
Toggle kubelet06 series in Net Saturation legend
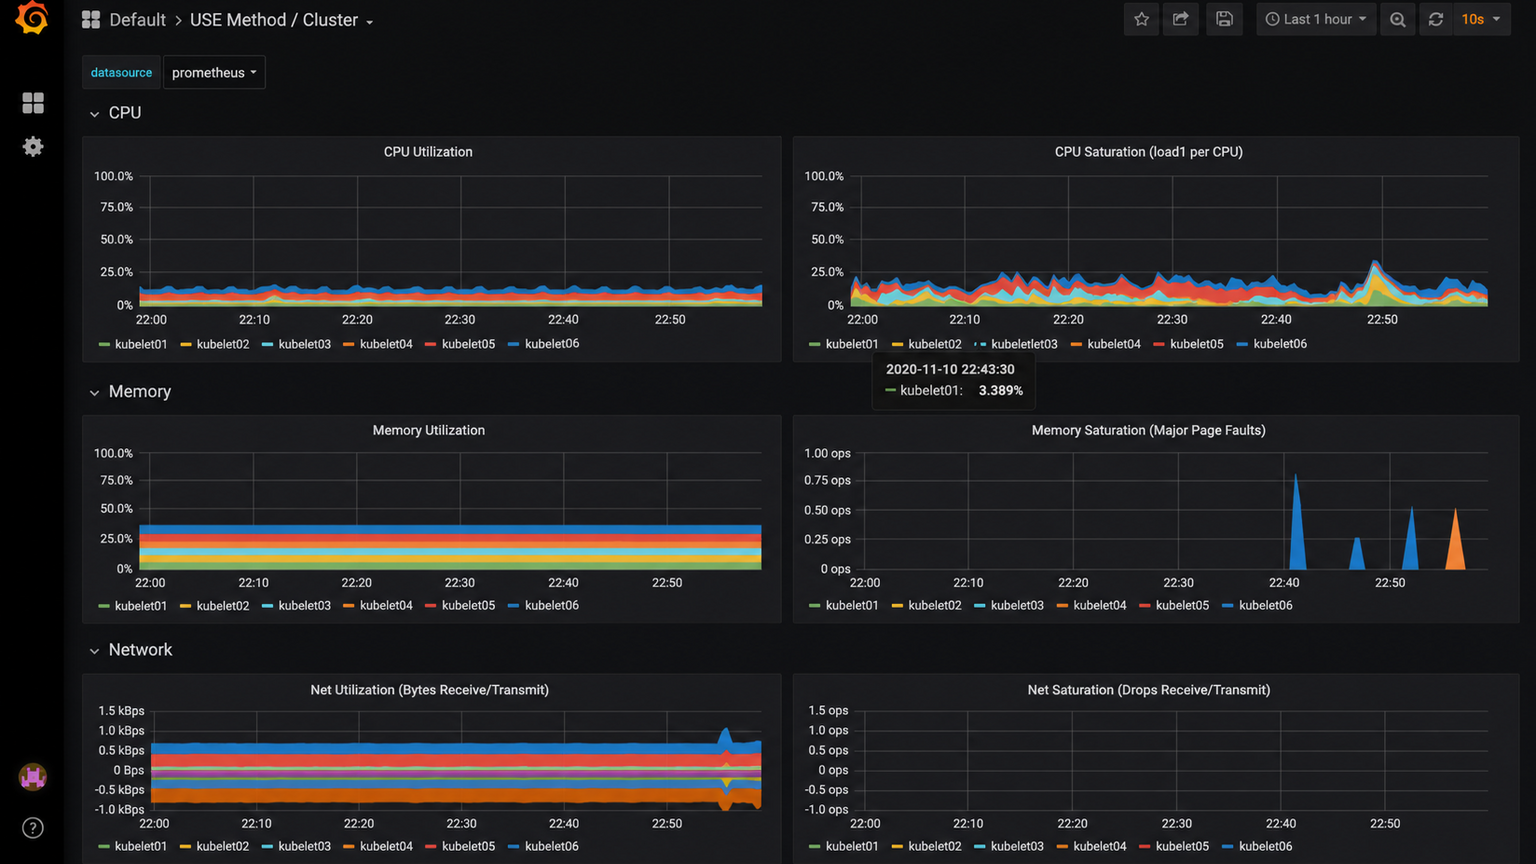click(x=1266, y=847)
